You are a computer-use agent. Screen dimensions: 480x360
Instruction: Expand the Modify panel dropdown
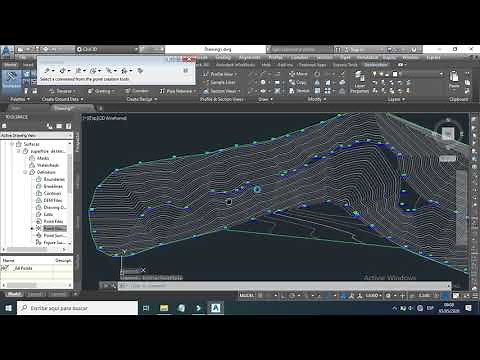coord(317,99)
